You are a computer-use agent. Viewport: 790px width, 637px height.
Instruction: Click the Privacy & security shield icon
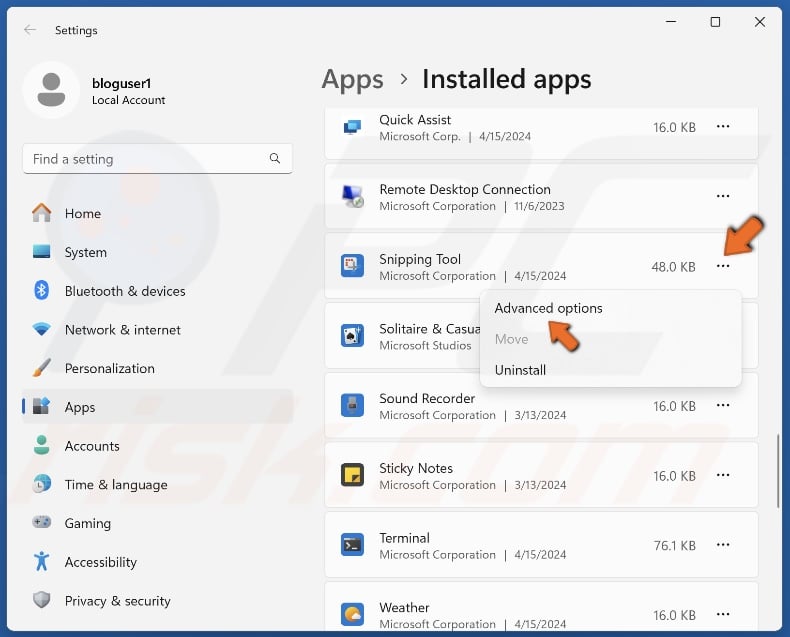[x=41, y=600]
